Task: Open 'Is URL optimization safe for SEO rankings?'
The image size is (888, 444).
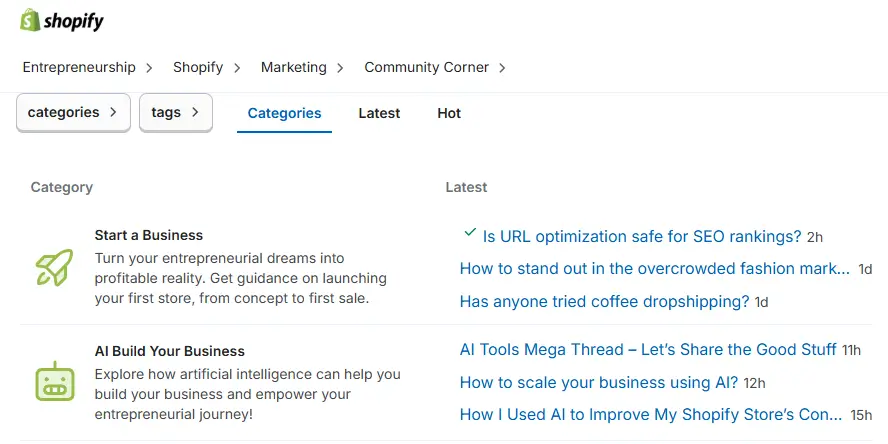Action: (x=641, y=237)
